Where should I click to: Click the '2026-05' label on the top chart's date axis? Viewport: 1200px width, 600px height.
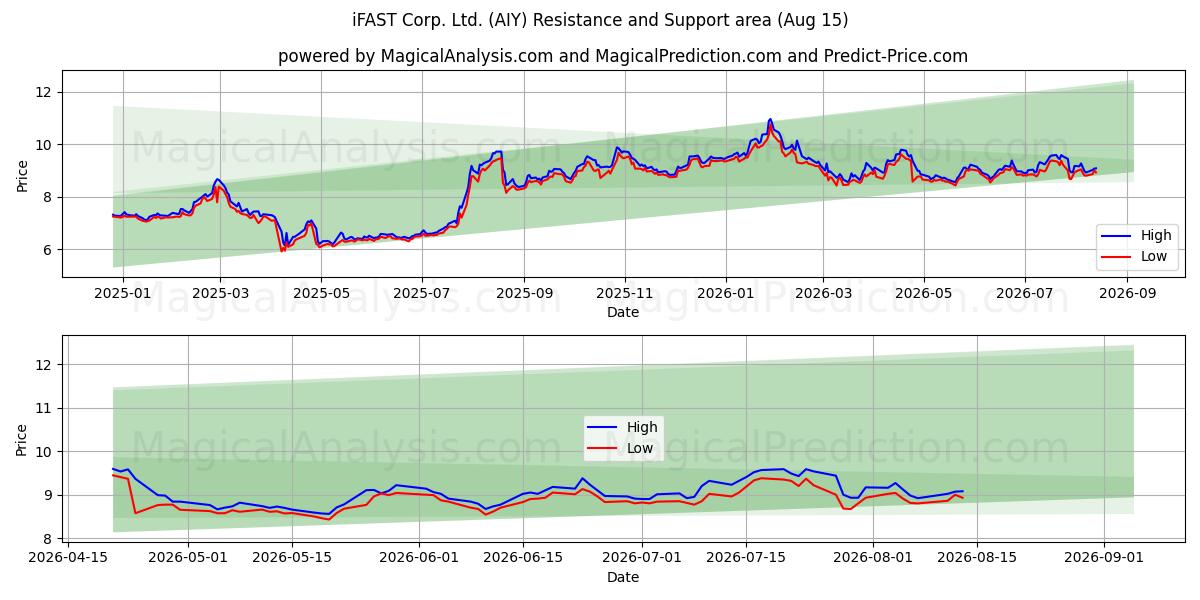924,295
